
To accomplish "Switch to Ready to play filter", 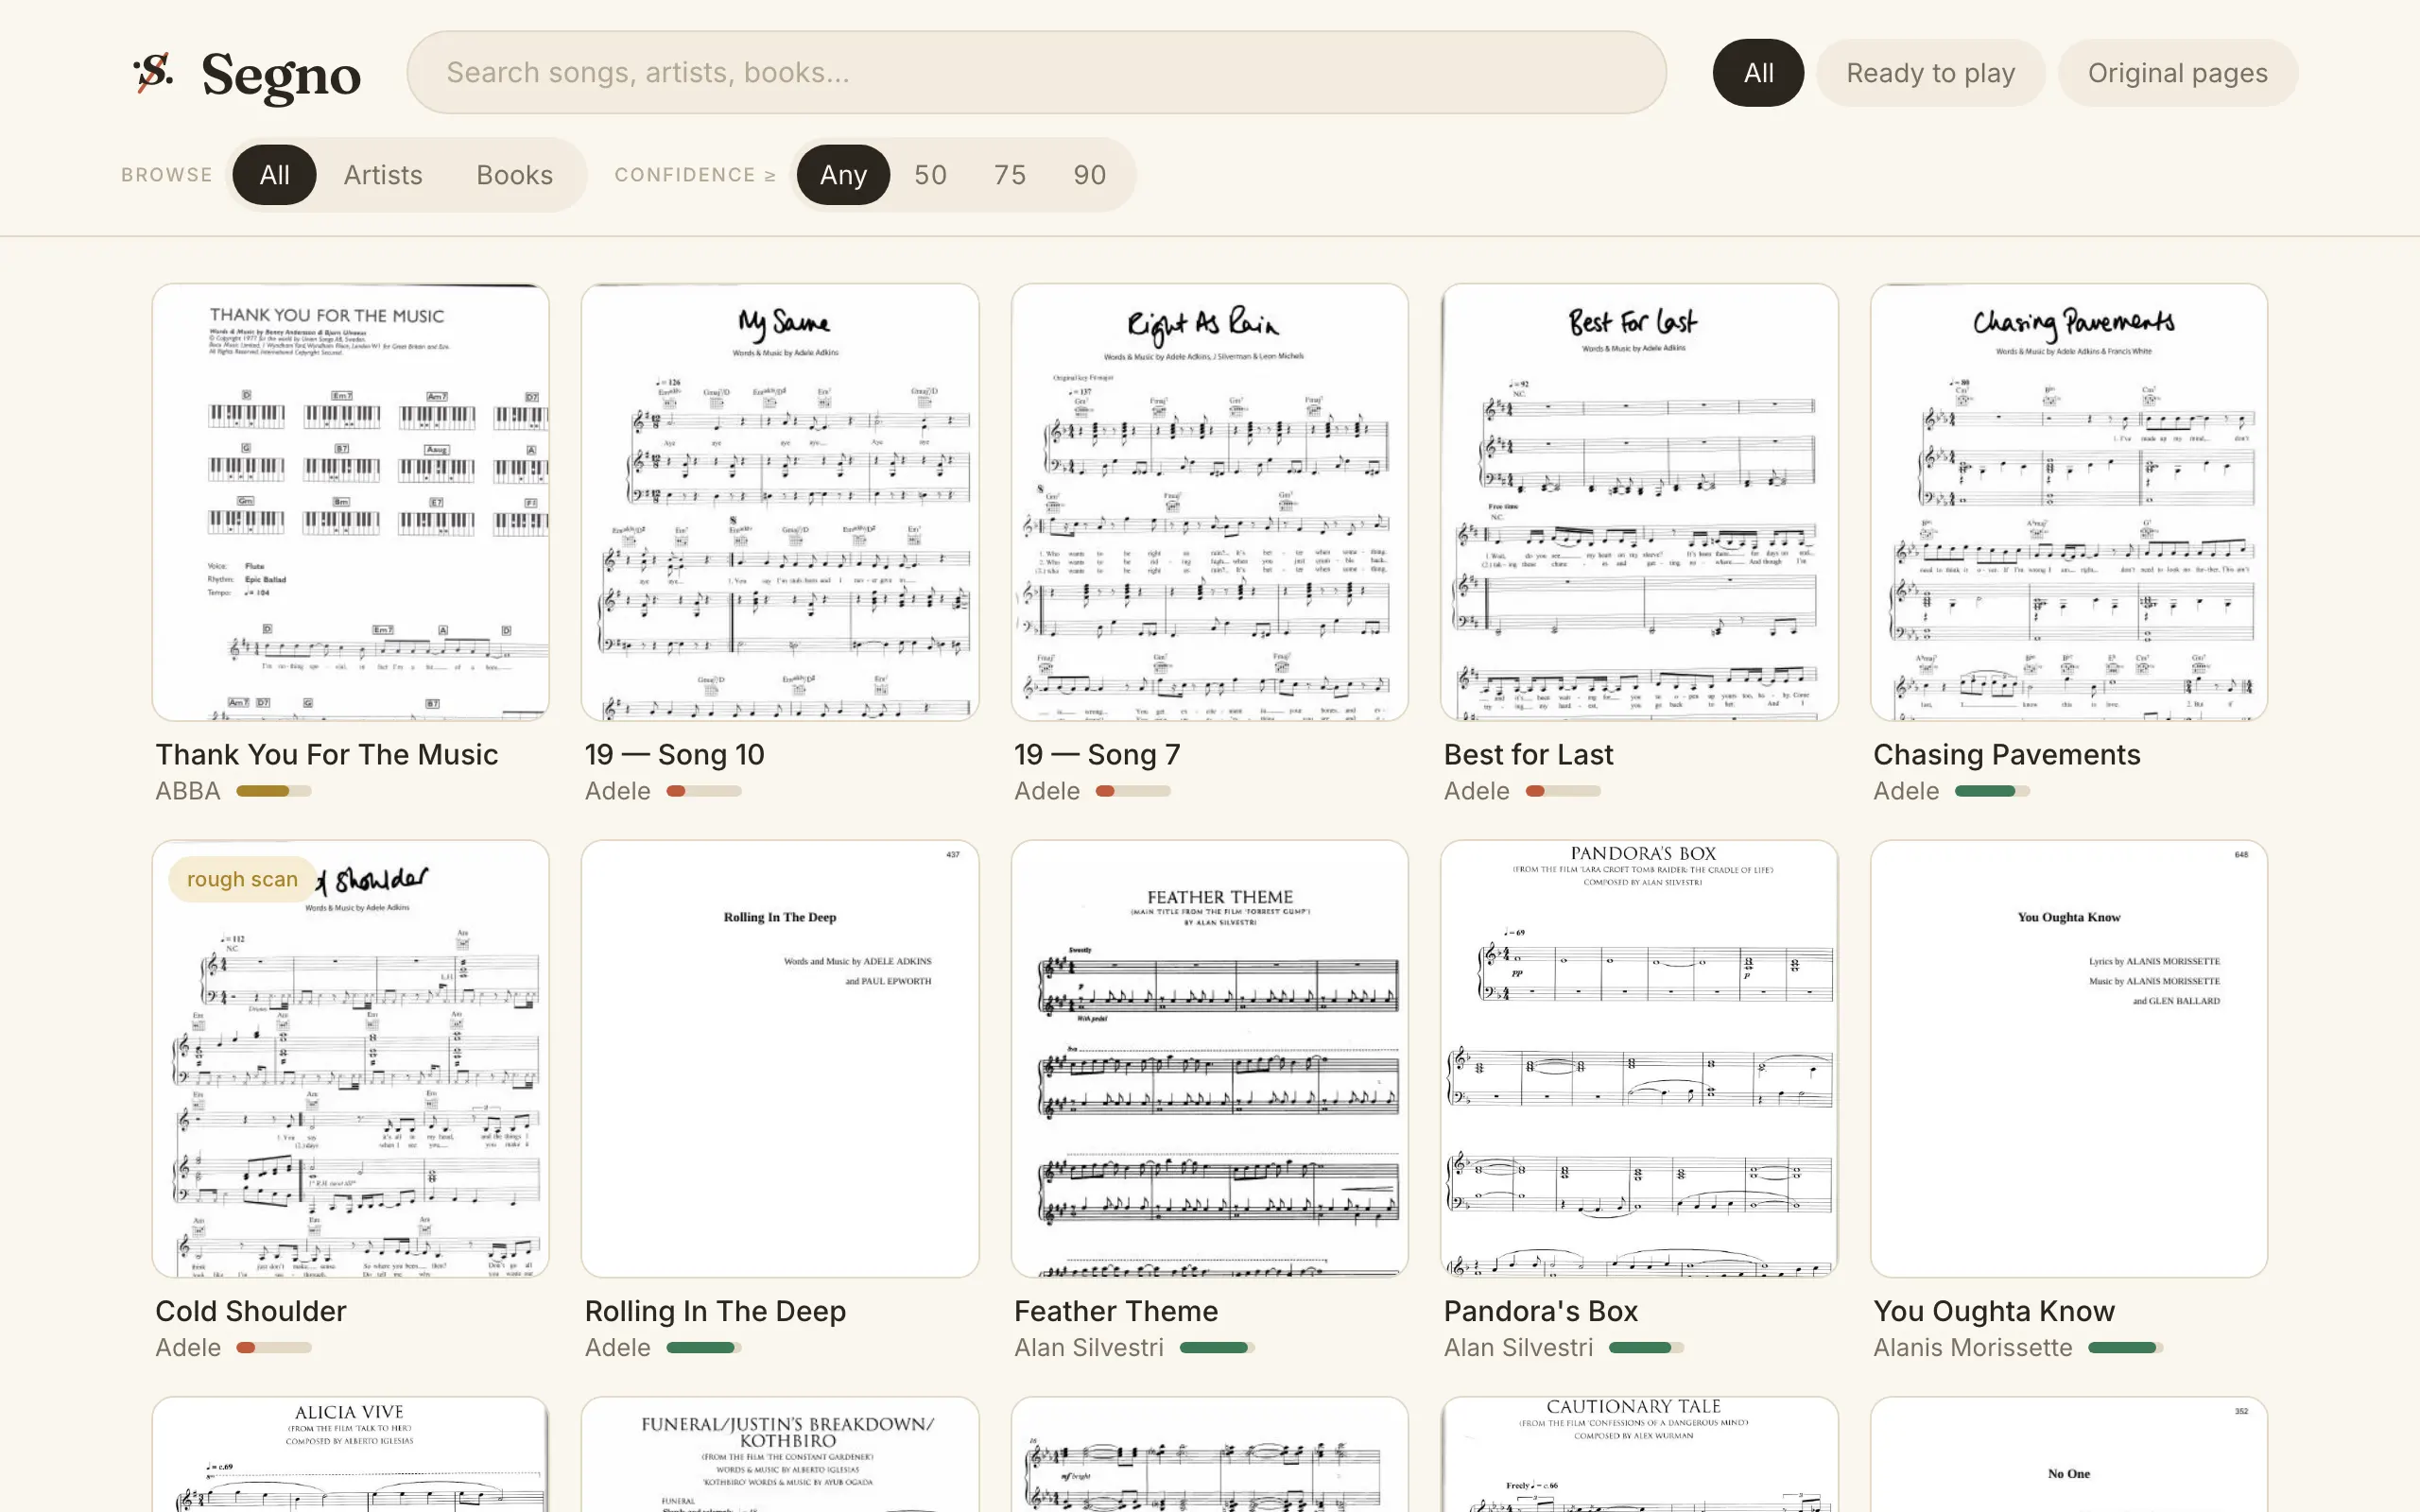I will 1930,73.
